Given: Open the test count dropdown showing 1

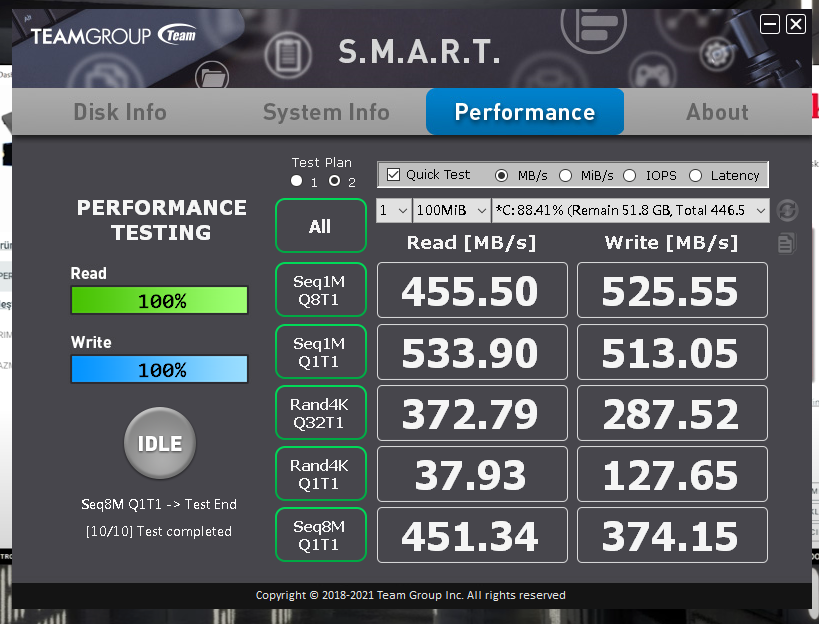Looking at the screenshot, I should click(x=394, y=210).
